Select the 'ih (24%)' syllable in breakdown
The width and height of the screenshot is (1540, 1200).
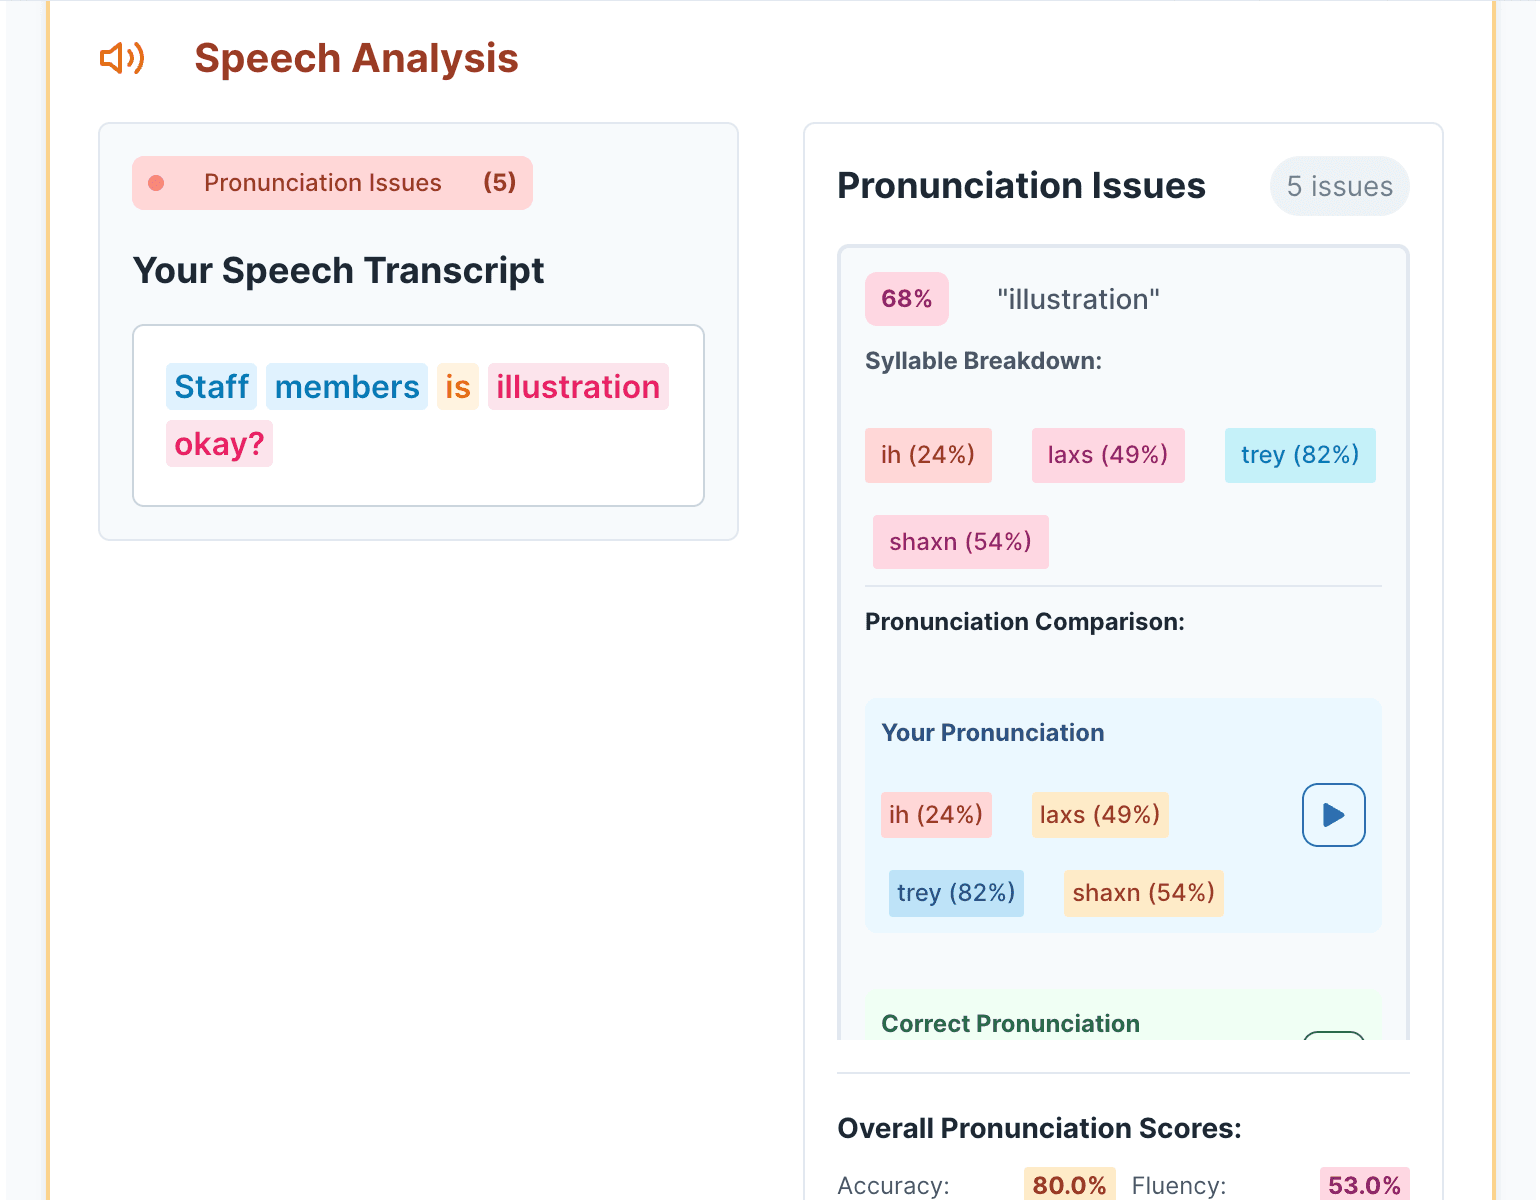coord(927,455)
